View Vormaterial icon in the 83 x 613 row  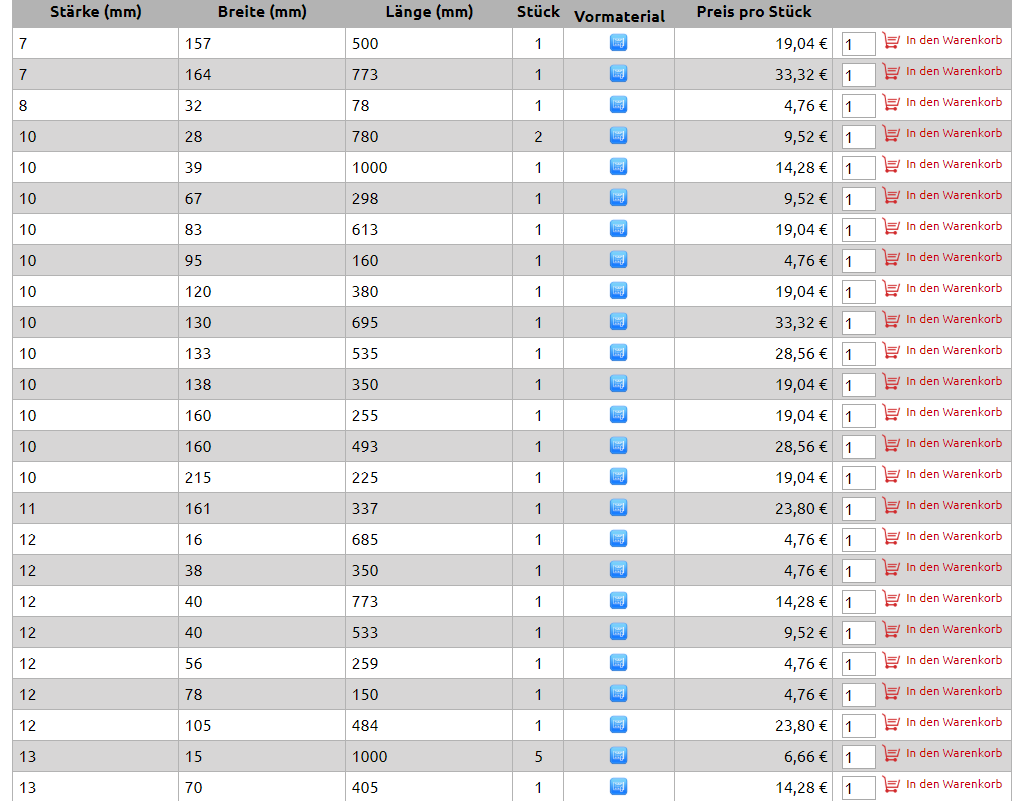[618, 228]
